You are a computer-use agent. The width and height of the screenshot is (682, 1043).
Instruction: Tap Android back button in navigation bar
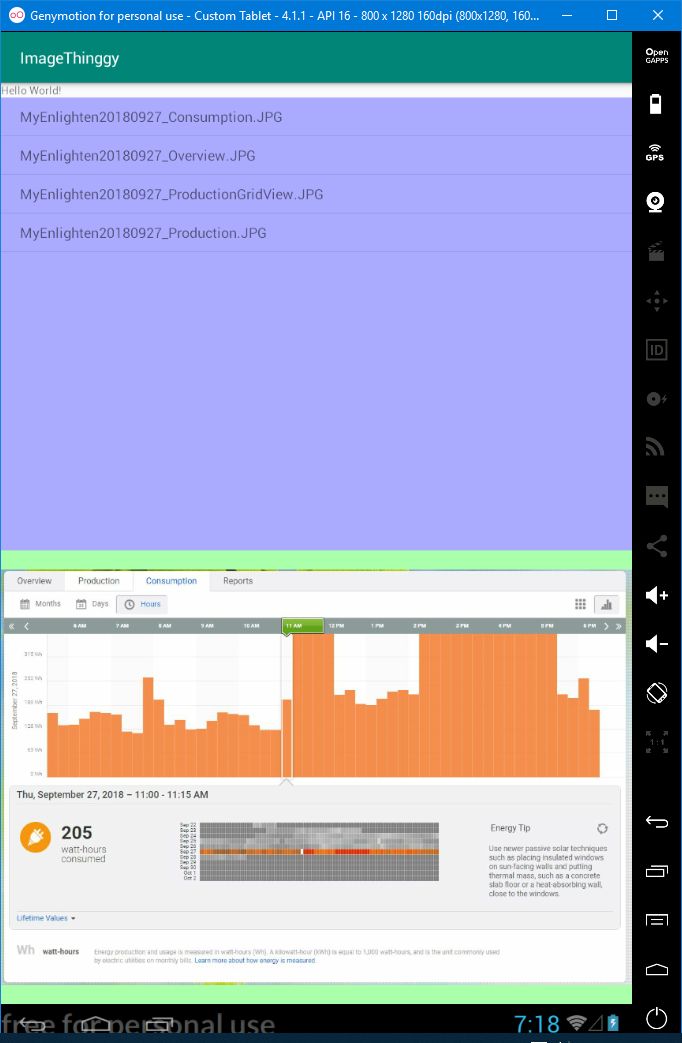[31, 1023]
